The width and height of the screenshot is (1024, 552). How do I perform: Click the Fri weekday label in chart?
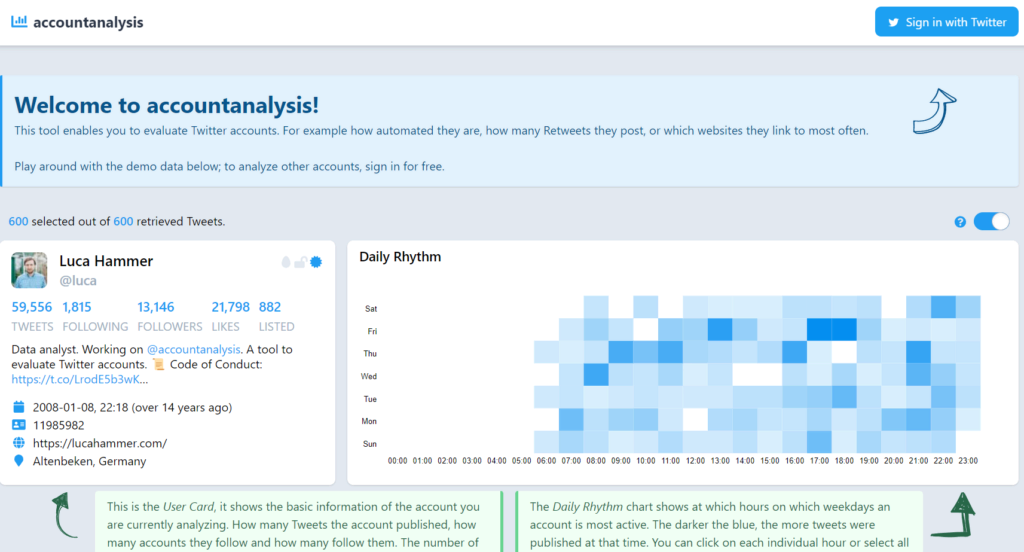pos(372,331)
